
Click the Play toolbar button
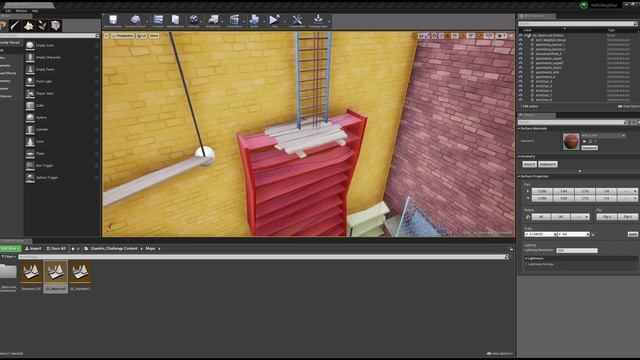[274, 20]
